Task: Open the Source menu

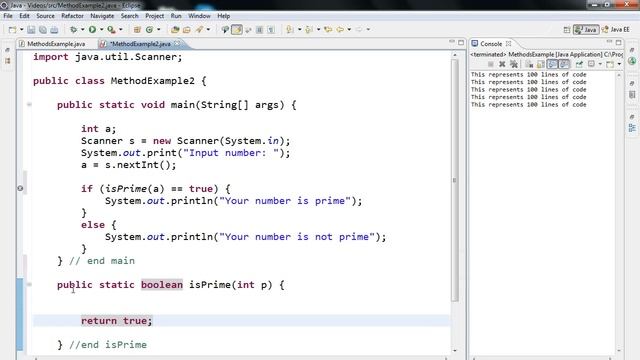Action: click(x=45, y=16)
